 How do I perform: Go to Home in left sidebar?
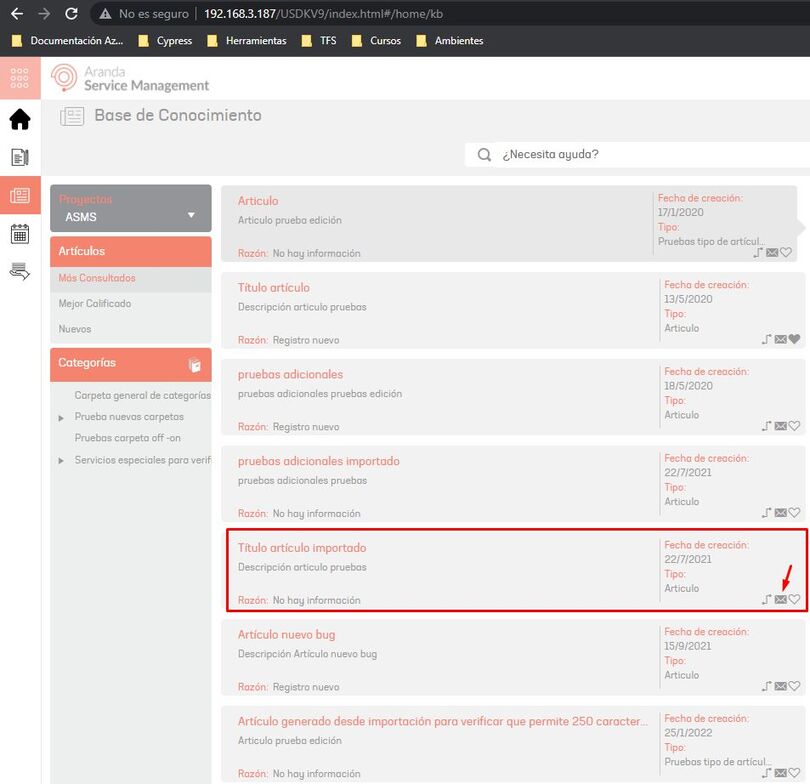pyautogui.click(x=20, y=119)
